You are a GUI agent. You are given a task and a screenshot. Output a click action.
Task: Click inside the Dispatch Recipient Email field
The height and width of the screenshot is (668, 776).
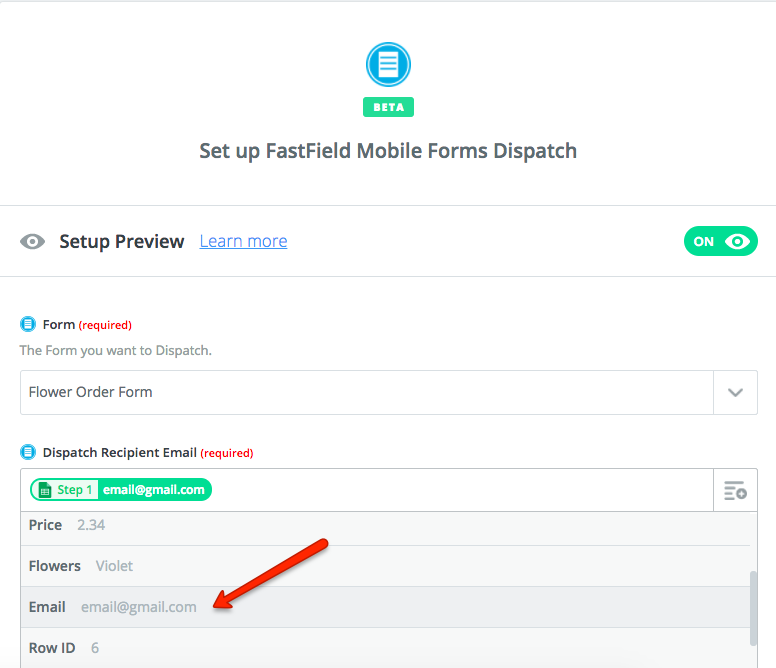[x=460, y=490]
